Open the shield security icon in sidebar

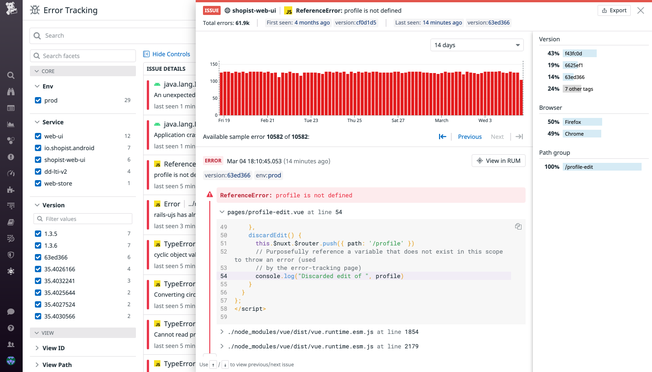[x=11, y=255]
